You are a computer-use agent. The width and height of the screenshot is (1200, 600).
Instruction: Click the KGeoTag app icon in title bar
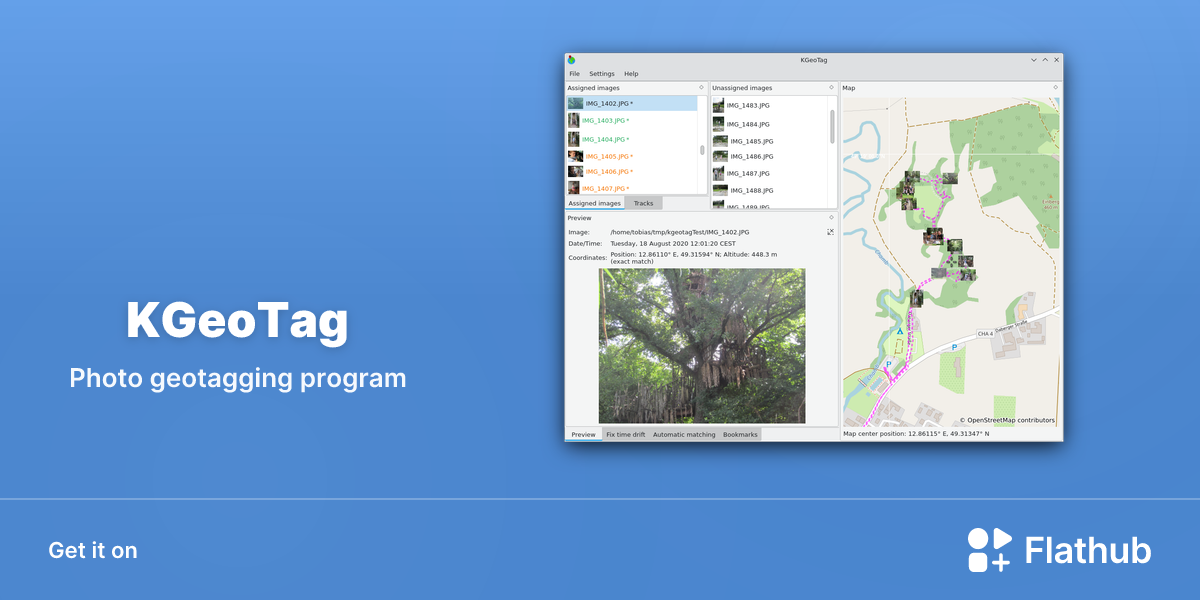point(571,60)
